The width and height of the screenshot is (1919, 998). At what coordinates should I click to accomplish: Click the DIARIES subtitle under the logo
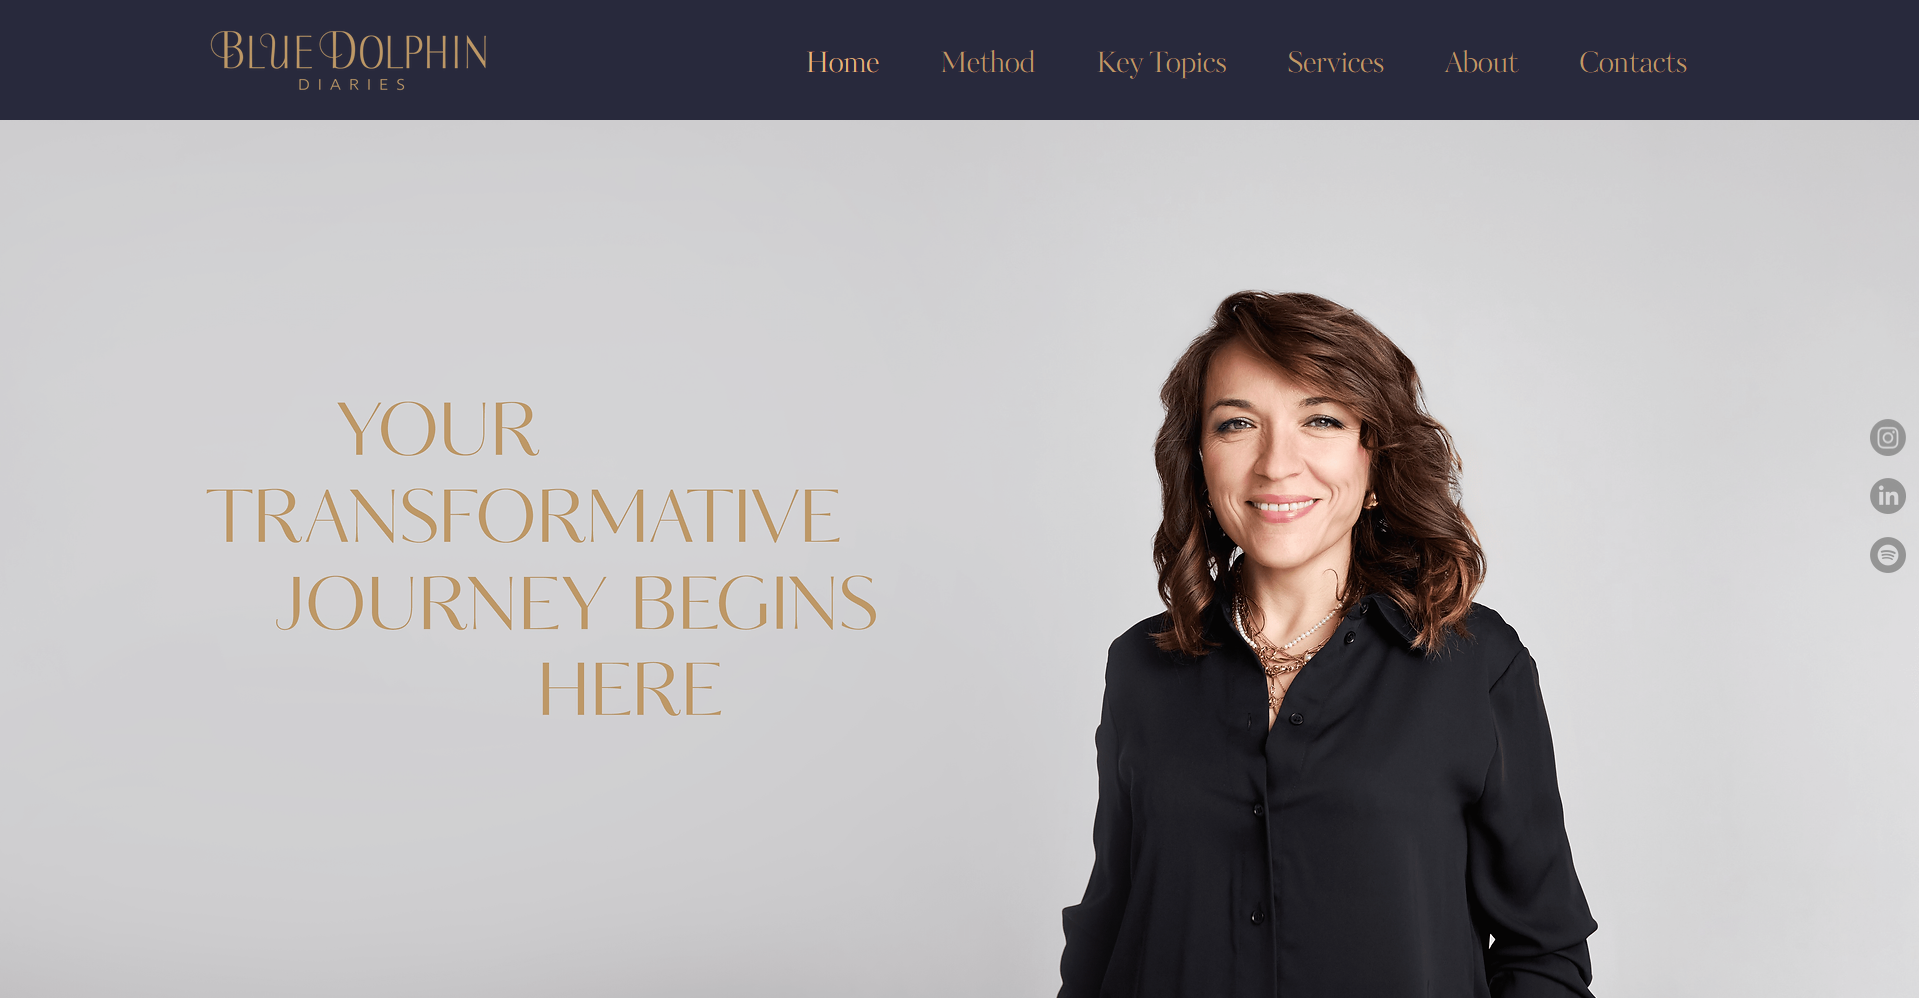pos(352,85)
